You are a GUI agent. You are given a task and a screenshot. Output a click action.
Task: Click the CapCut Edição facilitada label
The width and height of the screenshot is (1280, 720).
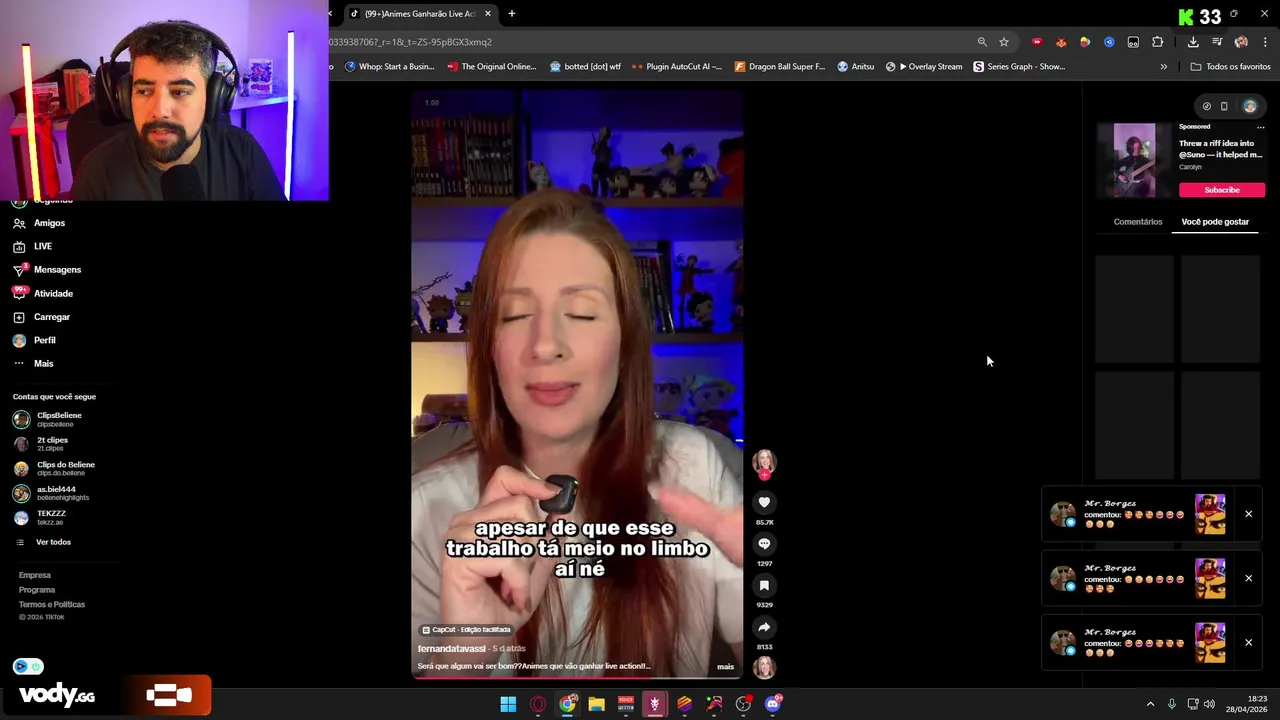[467, 630]
